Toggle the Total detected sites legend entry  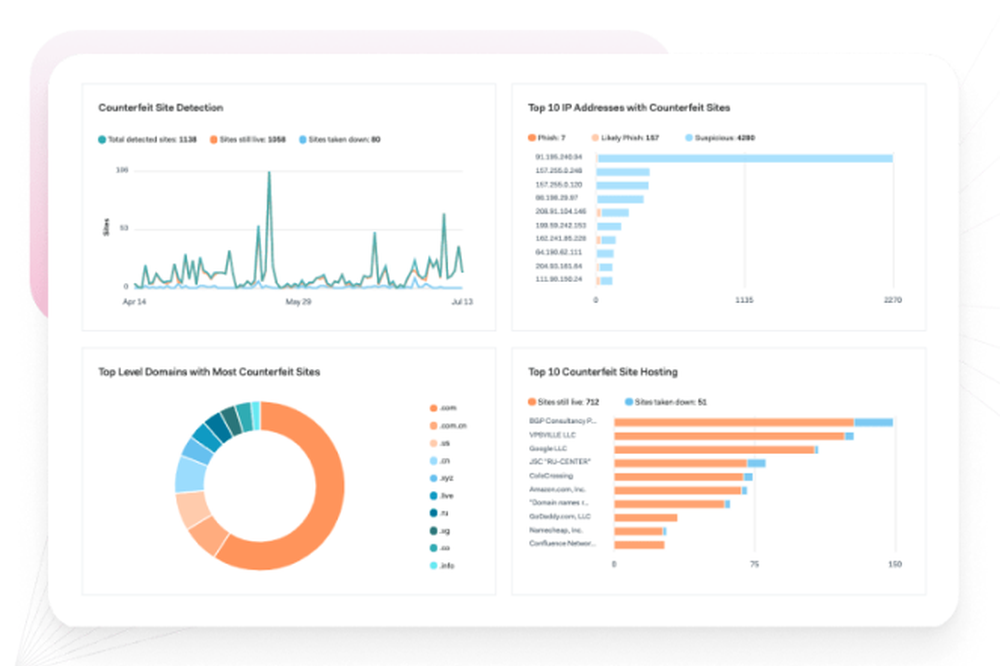pyautogui.click(x=147, y=140)
